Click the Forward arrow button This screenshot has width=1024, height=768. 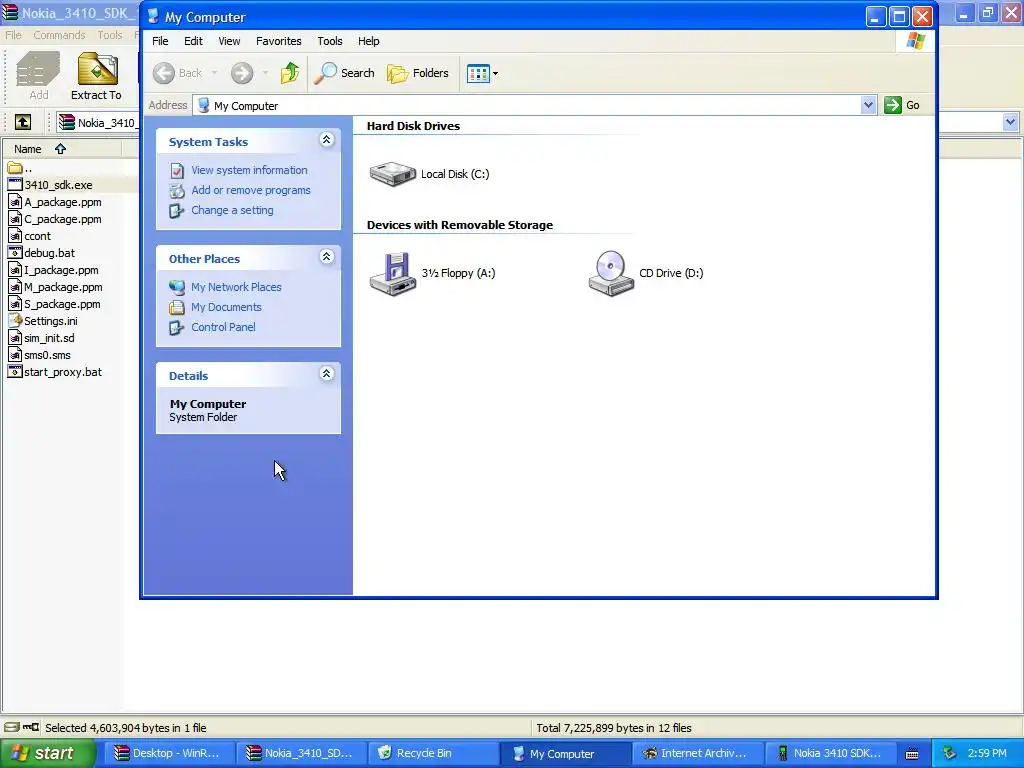(x=242, y=73)
